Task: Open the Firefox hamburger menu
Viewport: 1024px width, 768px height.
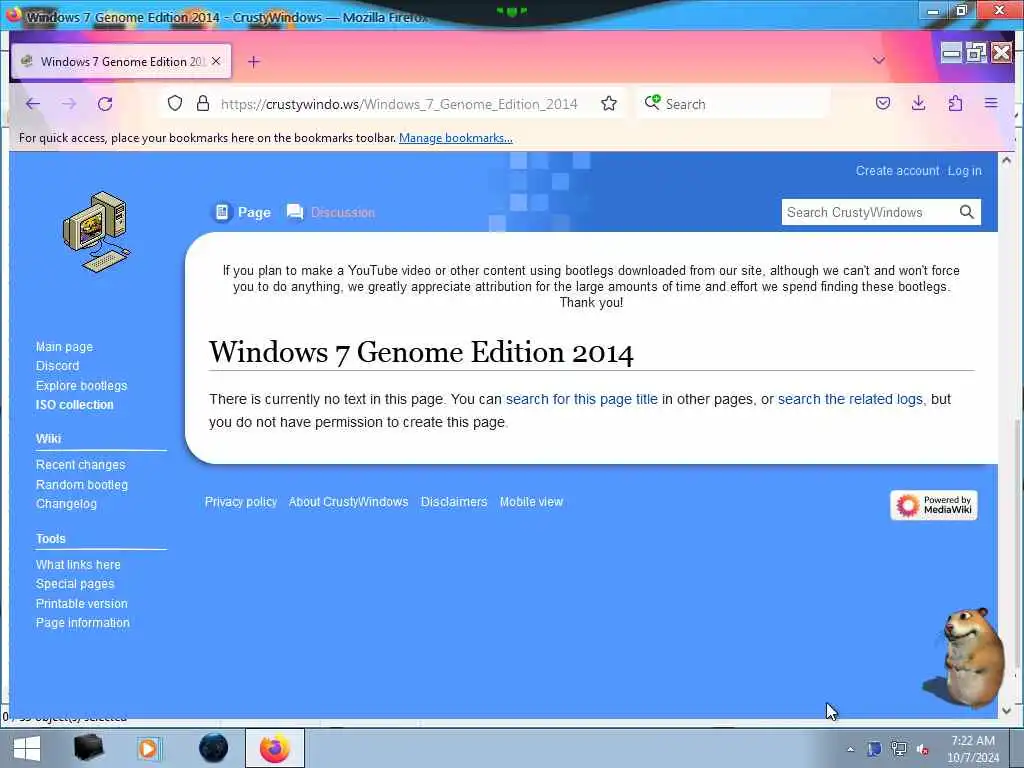Action: coord(991,103)
